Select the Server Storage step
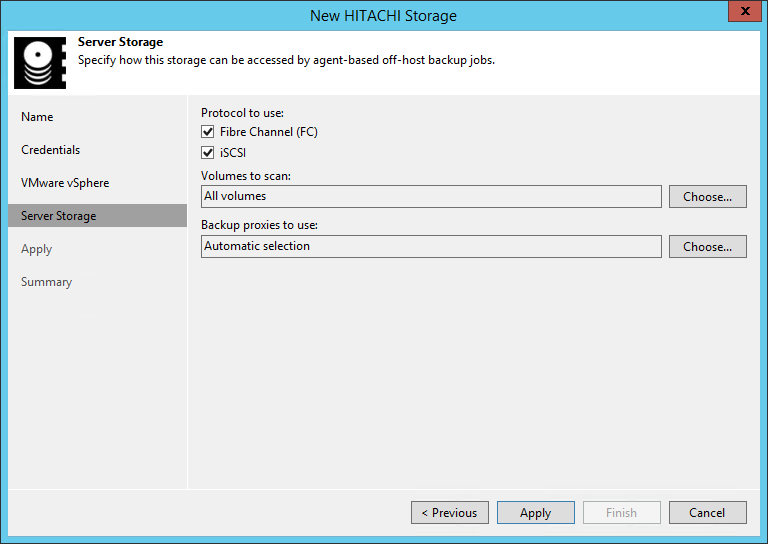The height and width of the screenshot is (544, 768). click(59, 216)
